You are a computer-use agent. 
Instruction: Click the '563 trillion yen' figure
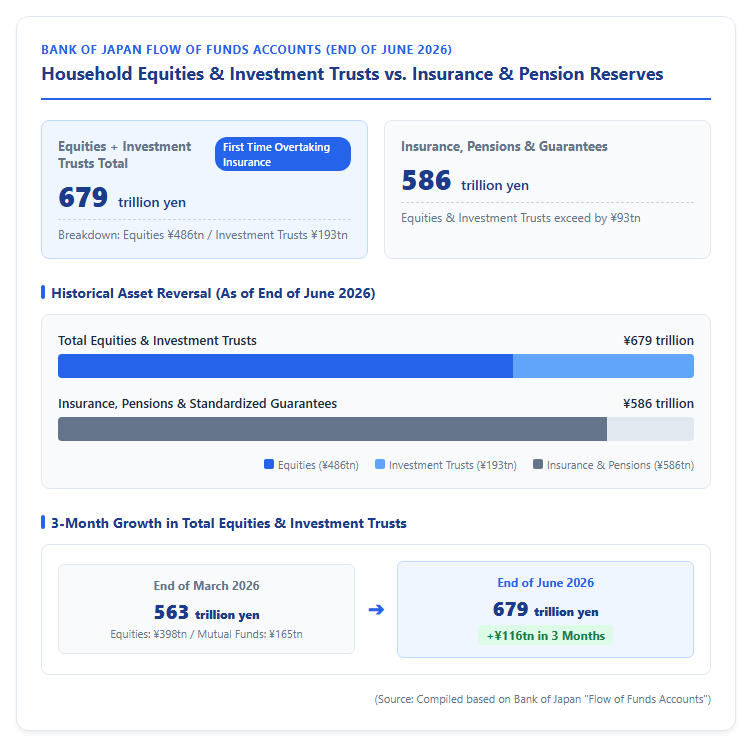[206, 612]
